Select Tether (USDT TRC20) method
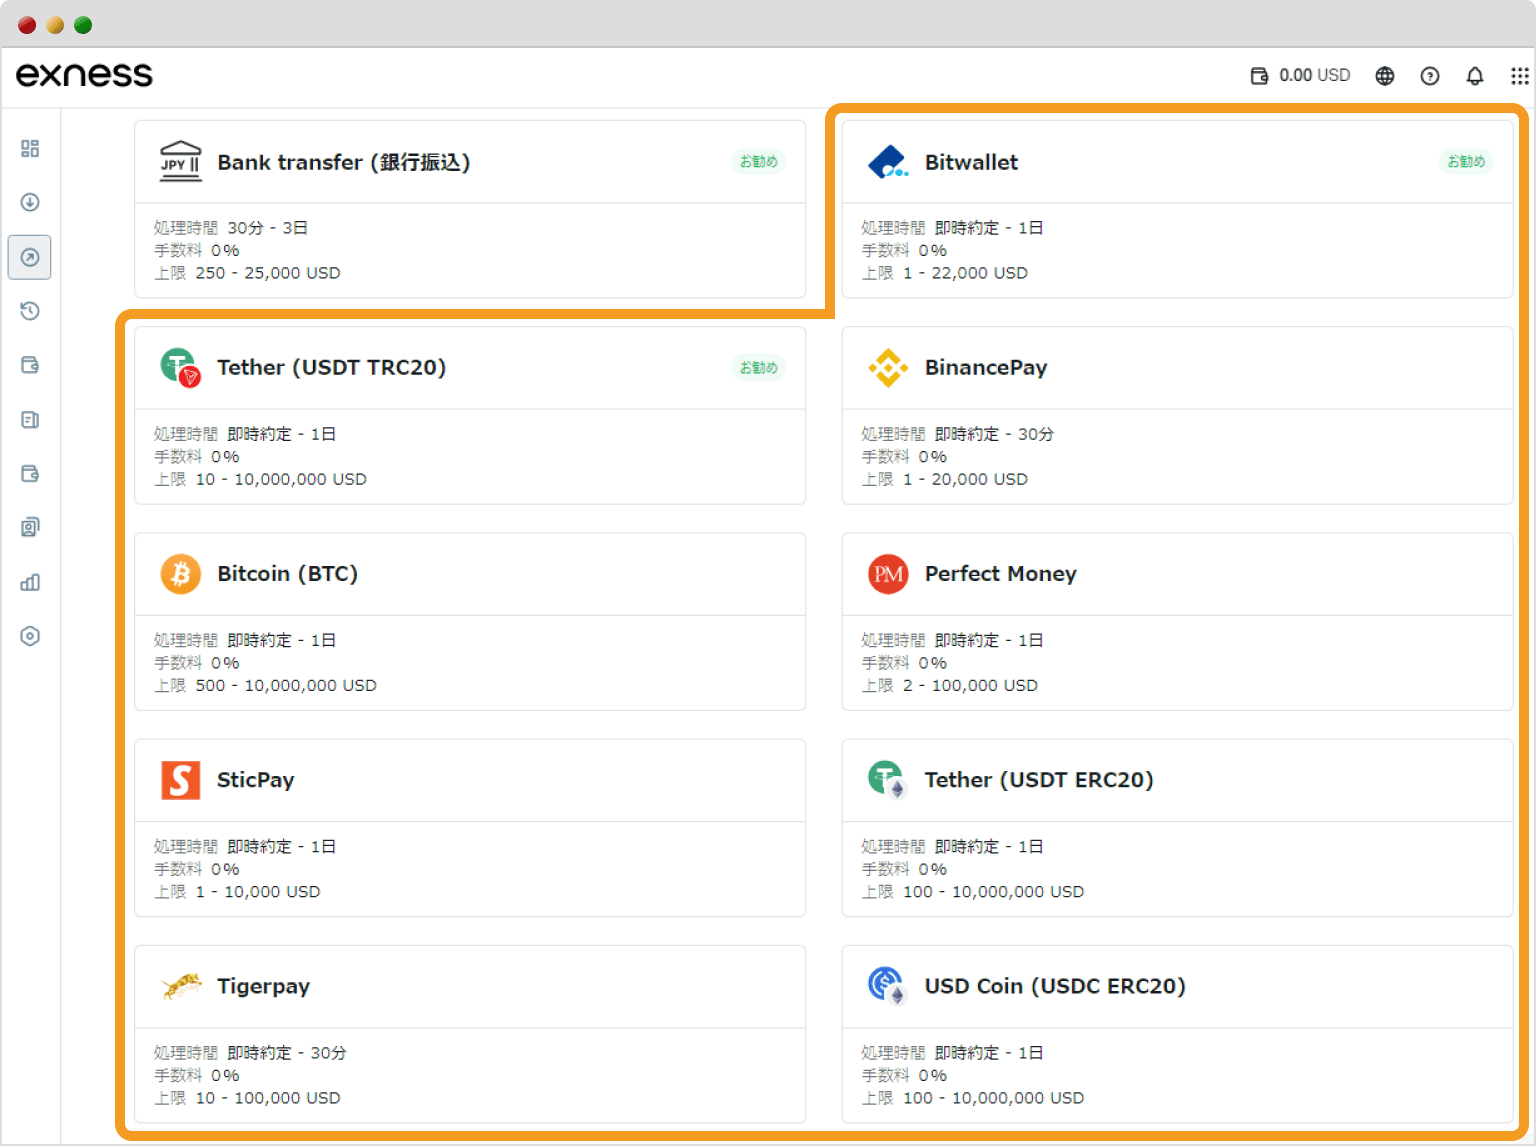The width and height of the screenshot is (1536, 1146). click(x=331, y=368)
